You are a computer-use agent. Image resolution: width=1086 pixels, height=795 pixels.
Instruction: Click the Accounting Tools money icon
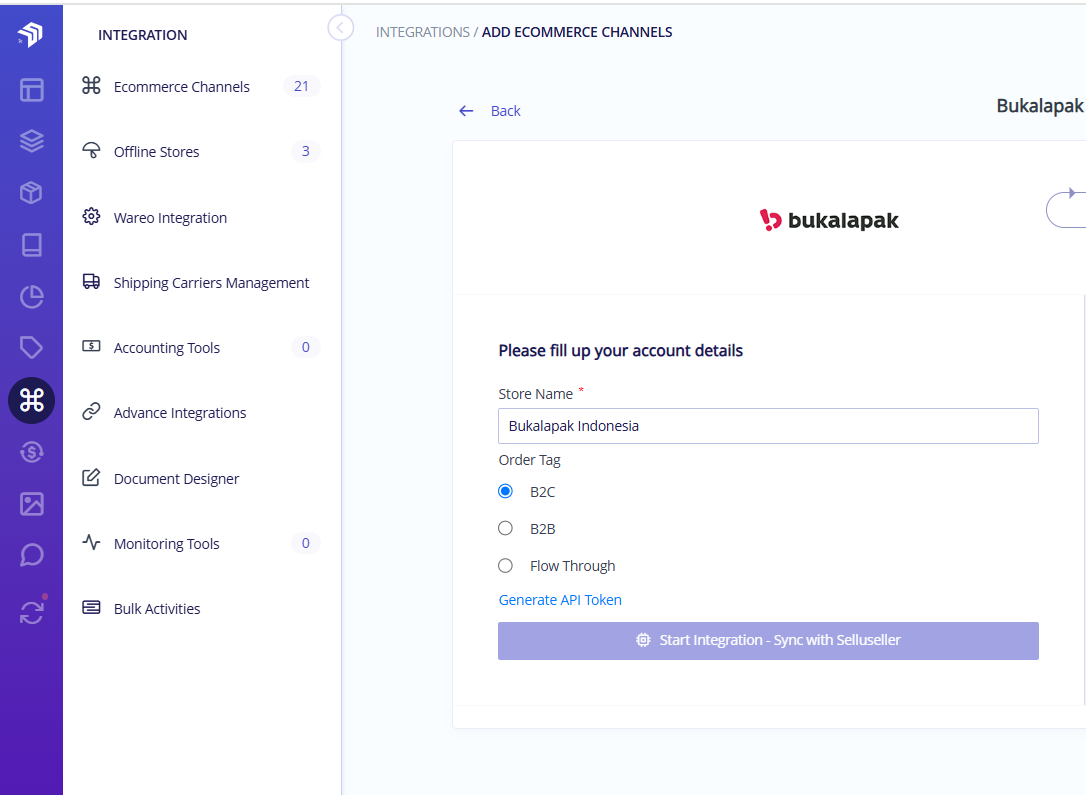tap(91, 346)
